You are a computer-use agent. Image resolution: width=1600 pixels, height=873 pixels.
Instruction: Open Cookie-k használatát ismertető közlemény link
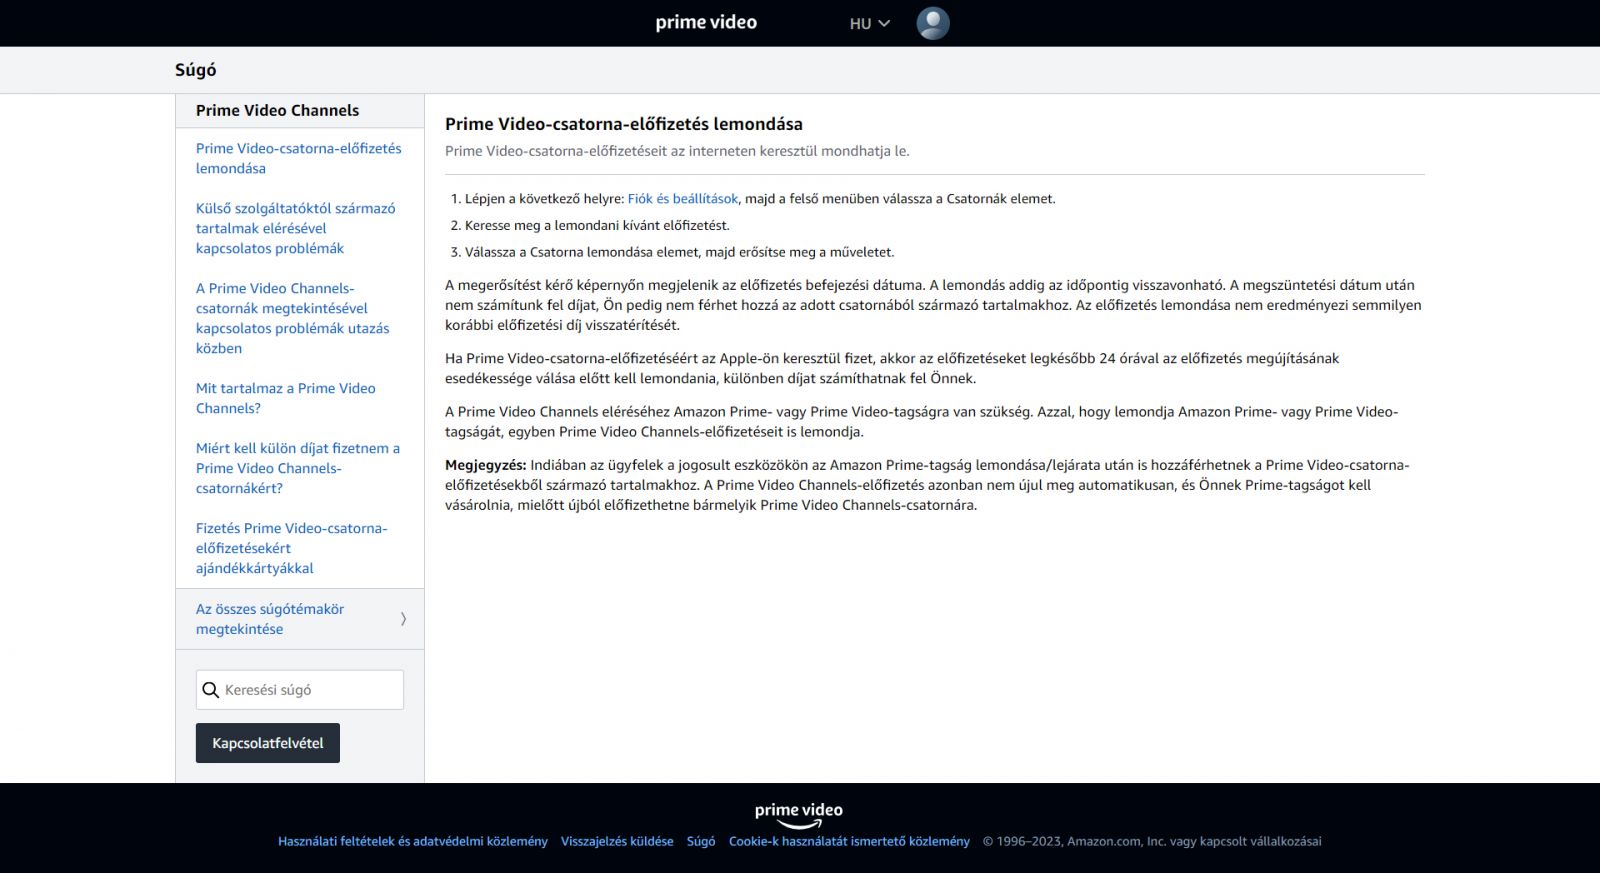(849, 842)
